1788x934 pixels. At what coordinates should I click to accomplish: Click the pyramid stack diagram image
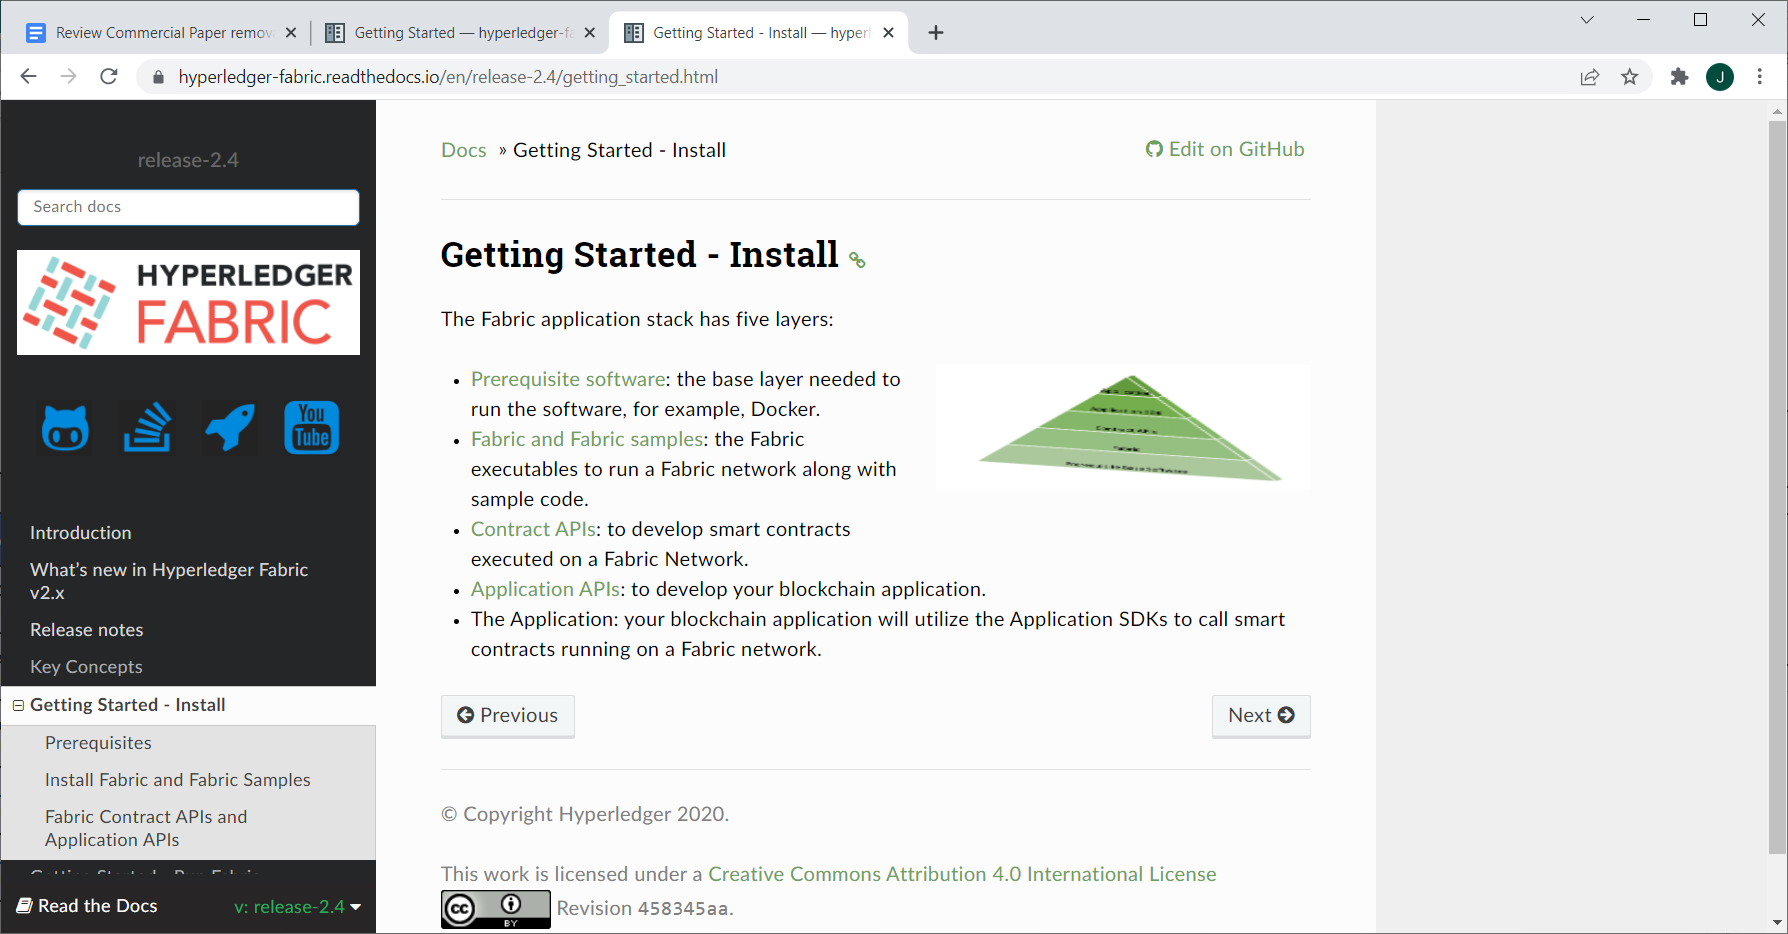click(1123, 428)
